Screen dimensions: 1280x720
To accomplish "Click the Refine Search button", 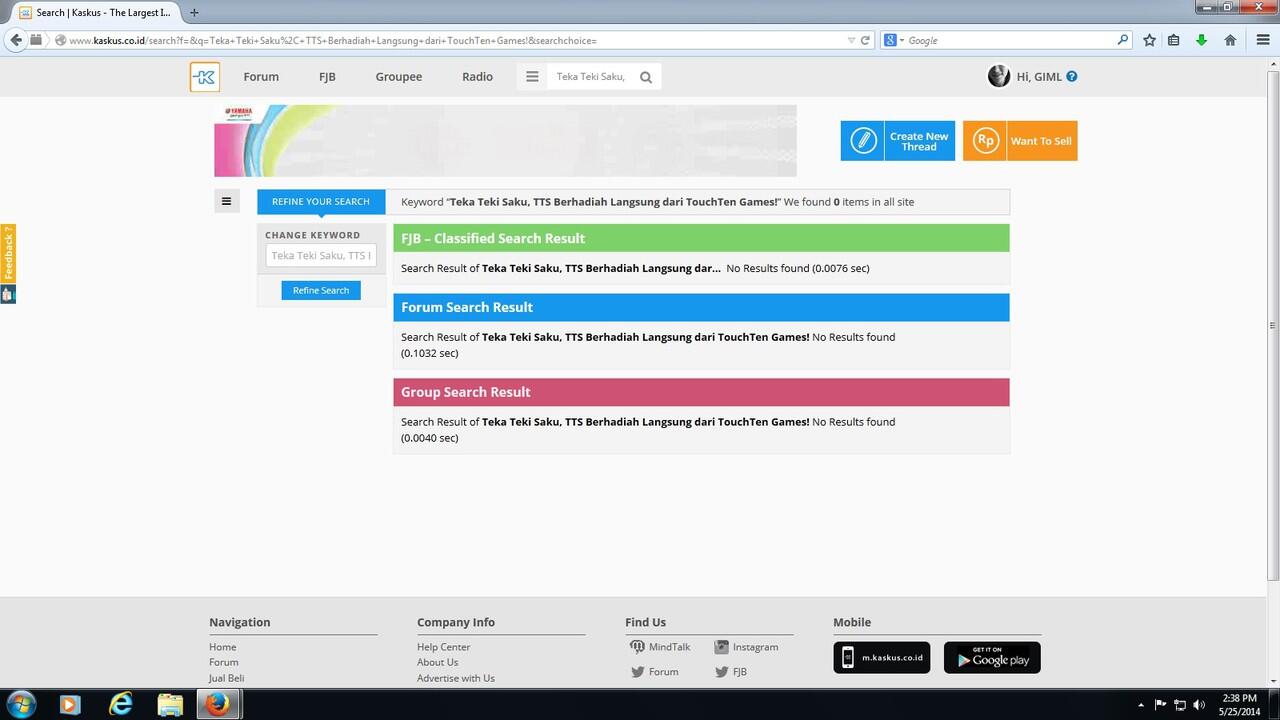I will click(321, 290).
